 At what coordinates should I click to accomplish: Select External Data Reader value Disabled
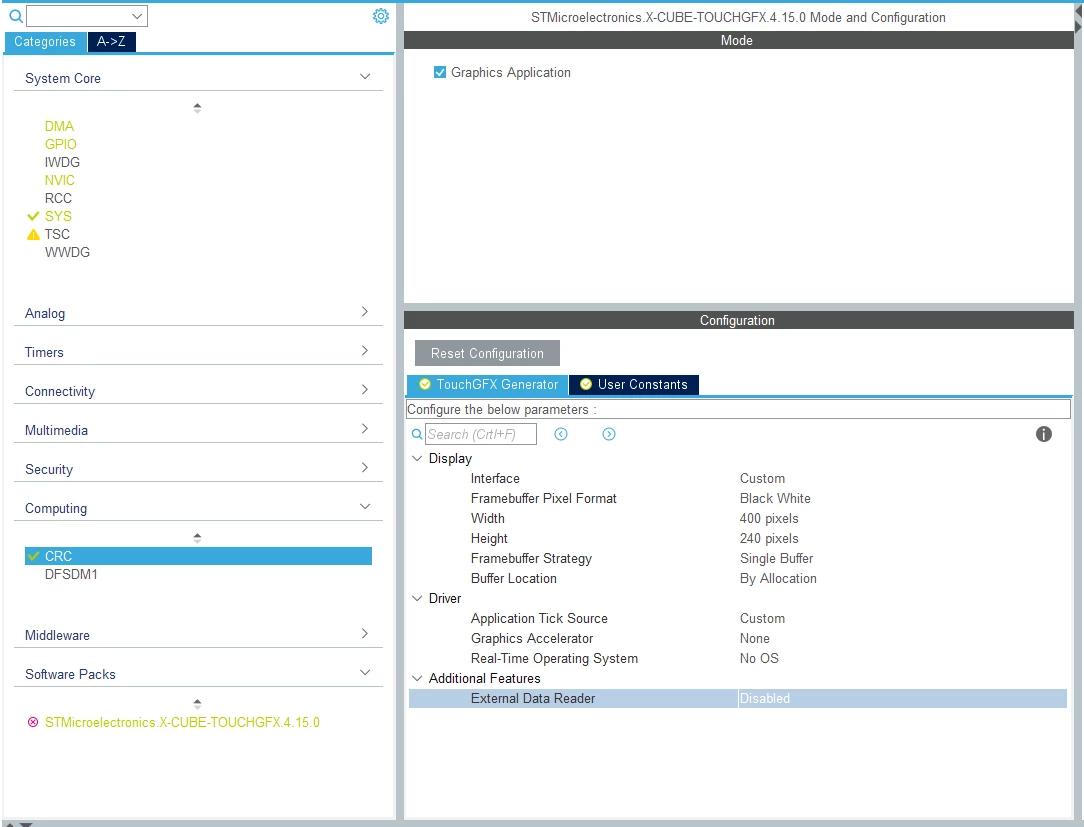tap(765, 698)
